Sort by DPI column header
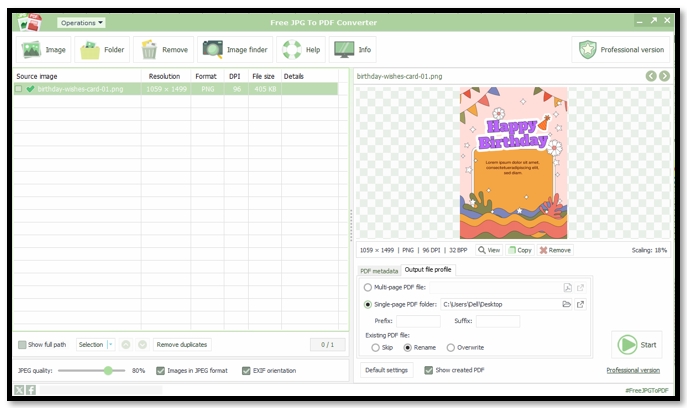The width and height of the screenshot is (687, 408). (236, 76)
